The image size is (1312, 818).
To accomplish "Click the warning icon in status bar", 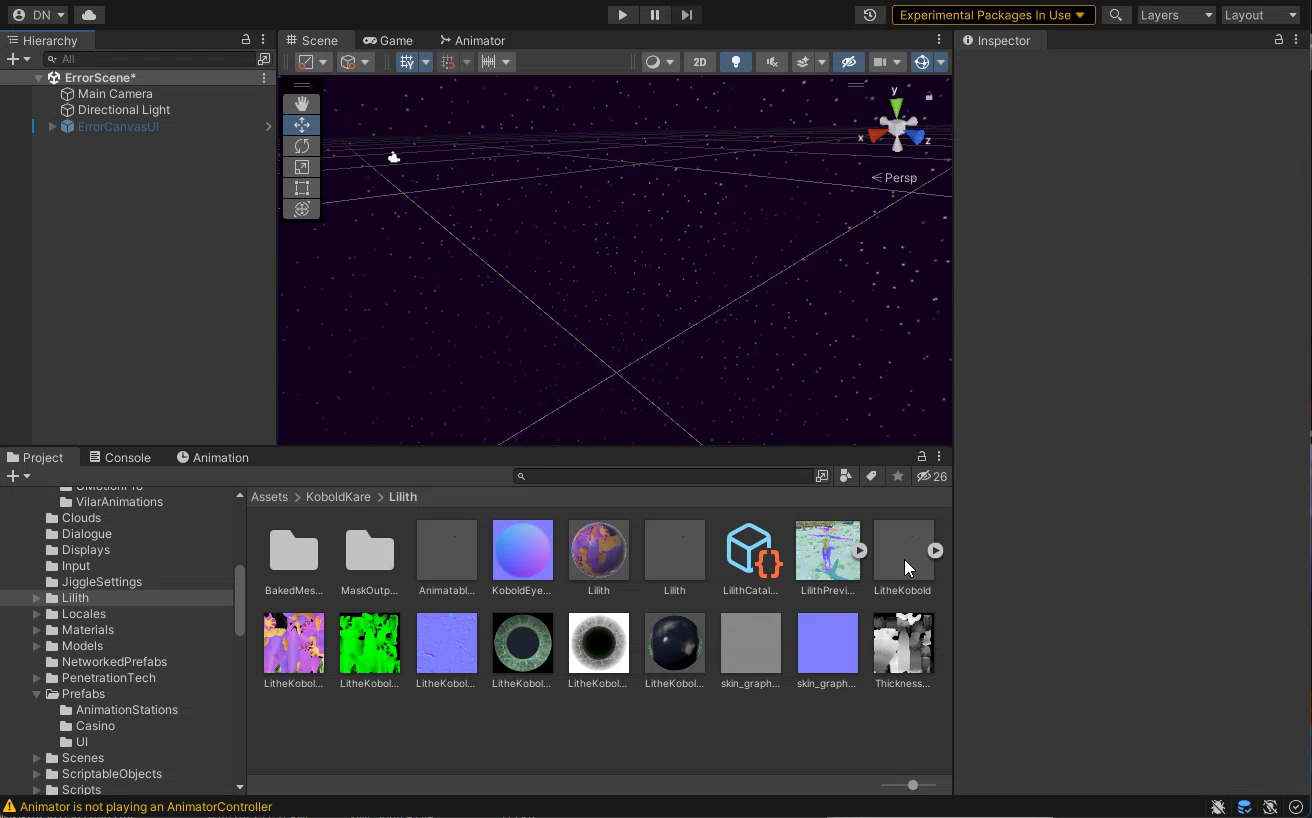I will click(10, 806).
